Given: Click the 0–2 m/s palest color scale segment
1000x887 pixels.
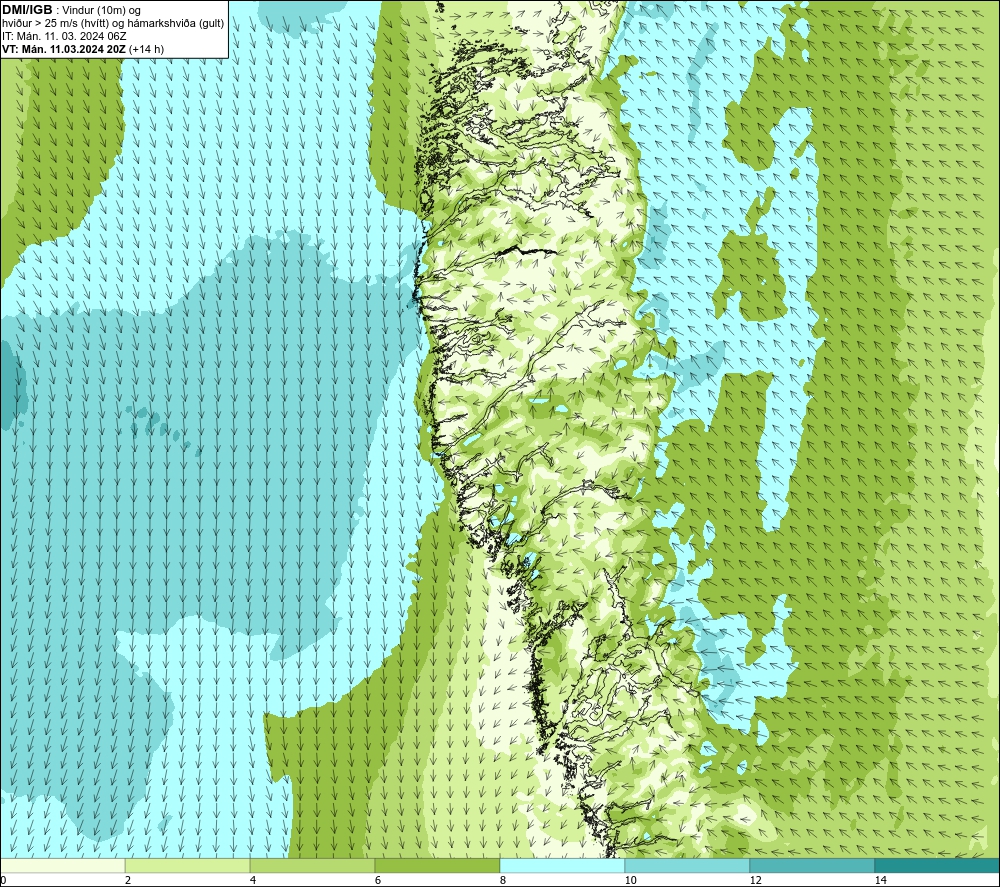Looking at the screenshot, I should pos(62,865).
